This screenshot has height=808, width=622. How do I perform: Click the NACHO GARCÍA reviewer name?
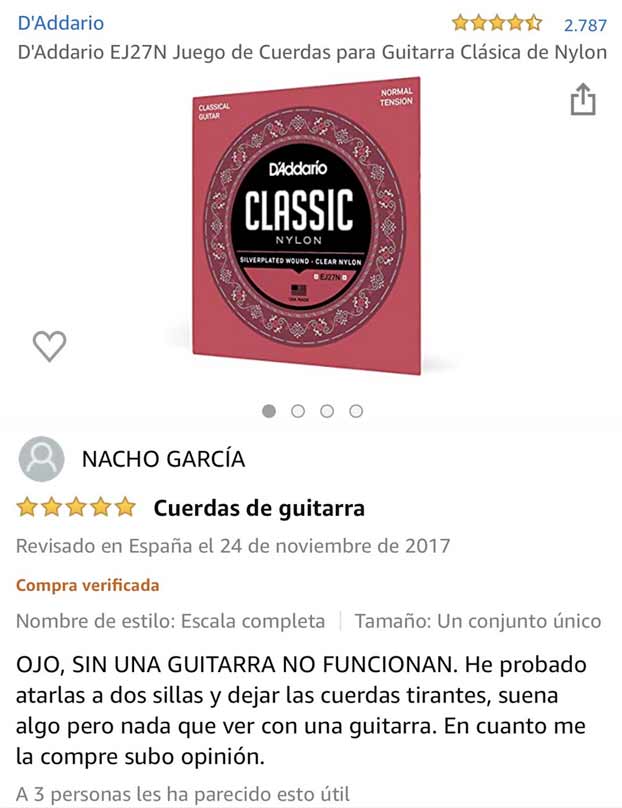pyautogui.click(x=163, y=459)
